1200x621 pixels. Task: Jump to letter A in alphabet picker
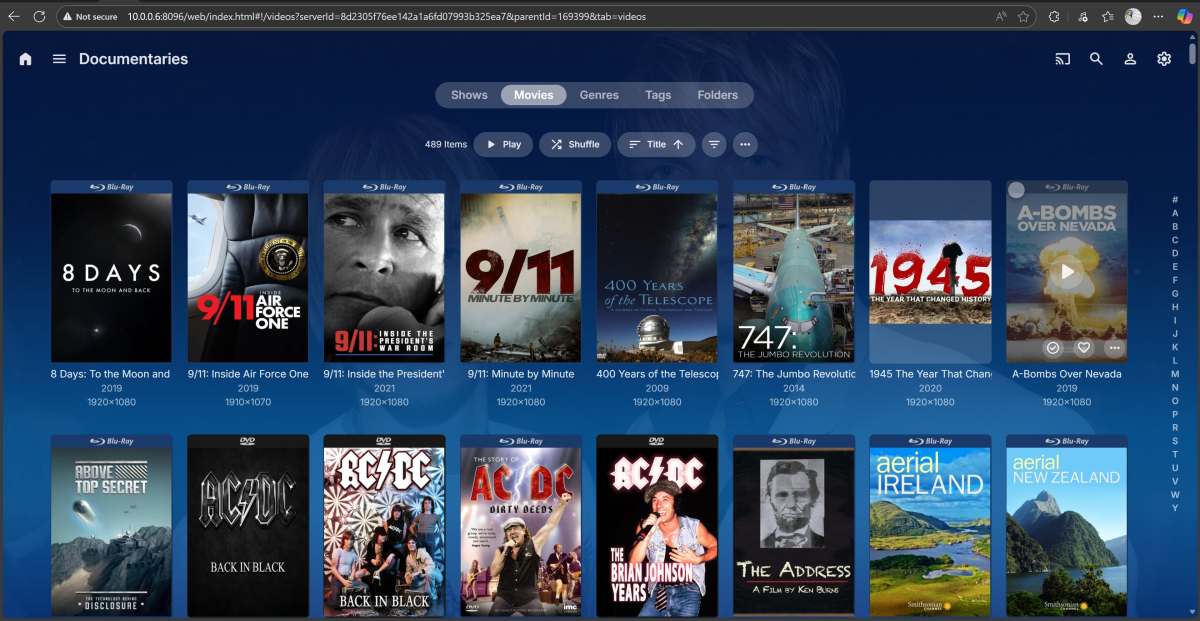pyautogui.click(x=1175, y=213)
